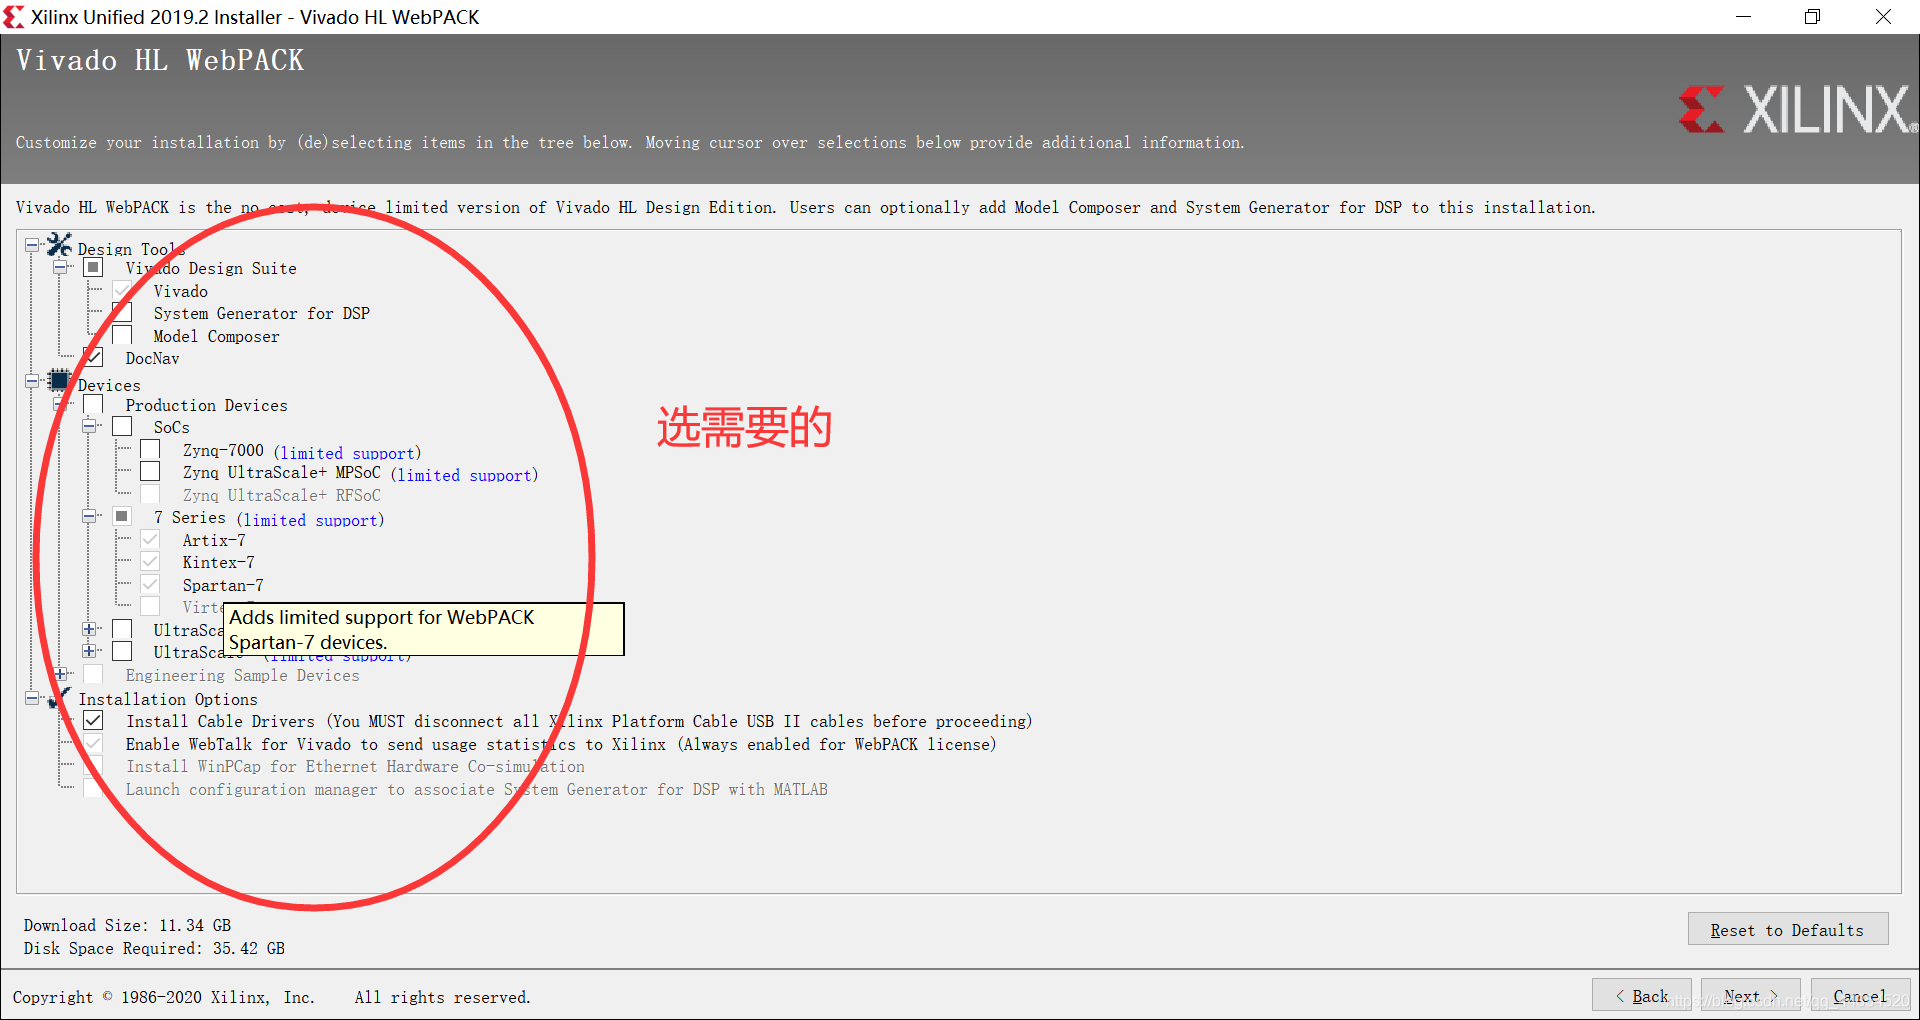Uncheck Install Cable Drivers checkbox
Viewport: 1920px width, 1020px height.
point(93,720)
